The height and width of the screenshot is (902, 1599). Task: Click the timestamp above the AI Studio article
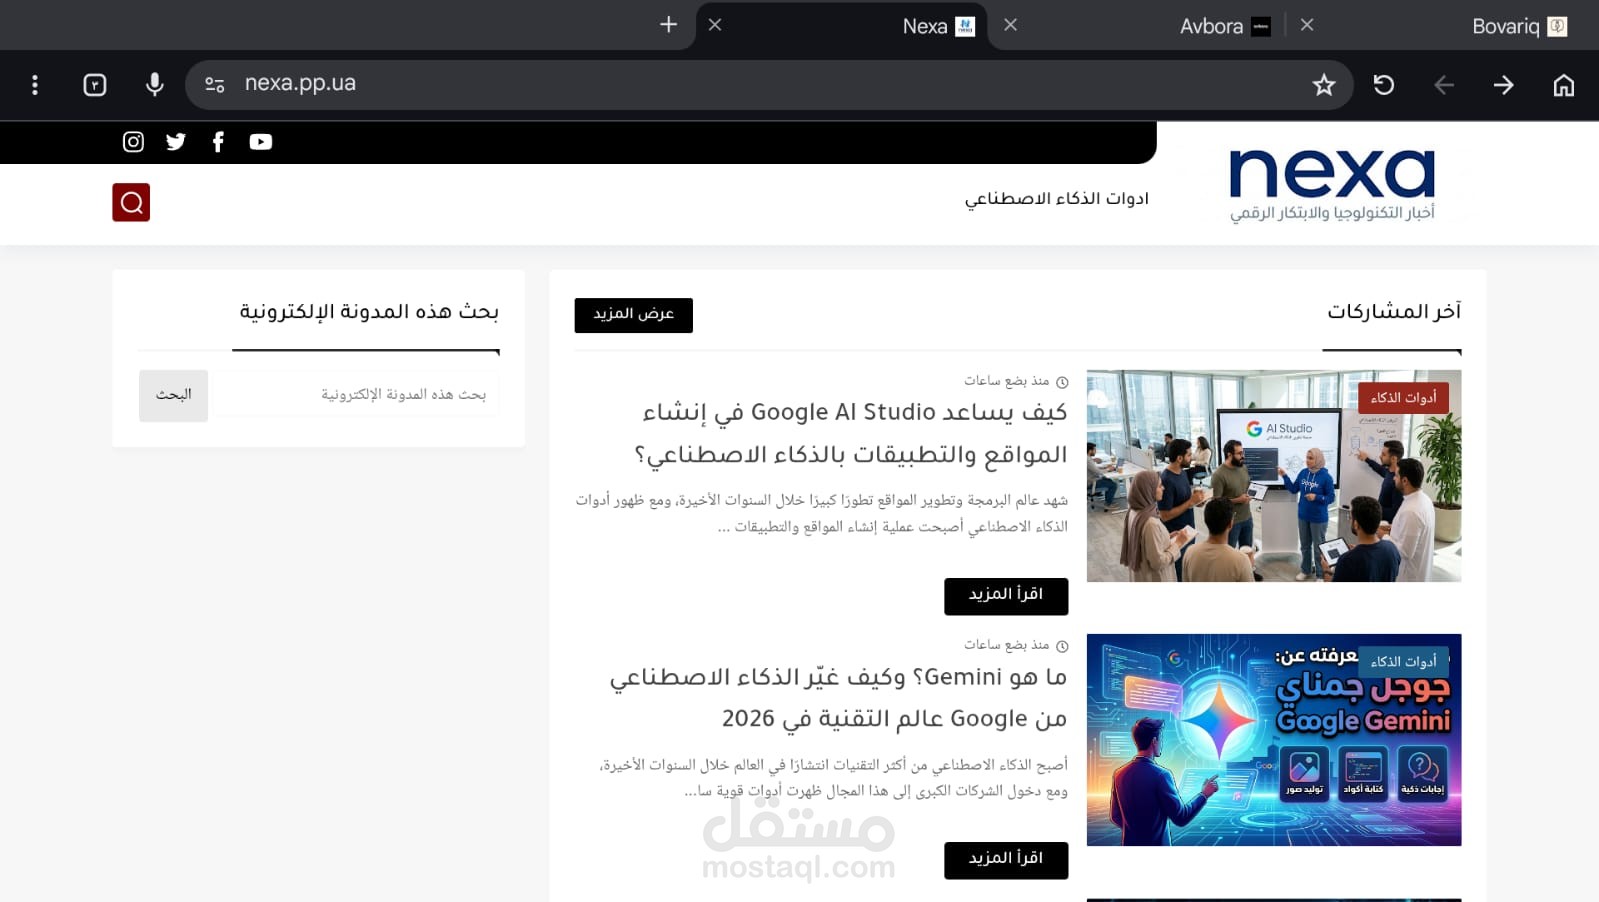[1016, 381]
